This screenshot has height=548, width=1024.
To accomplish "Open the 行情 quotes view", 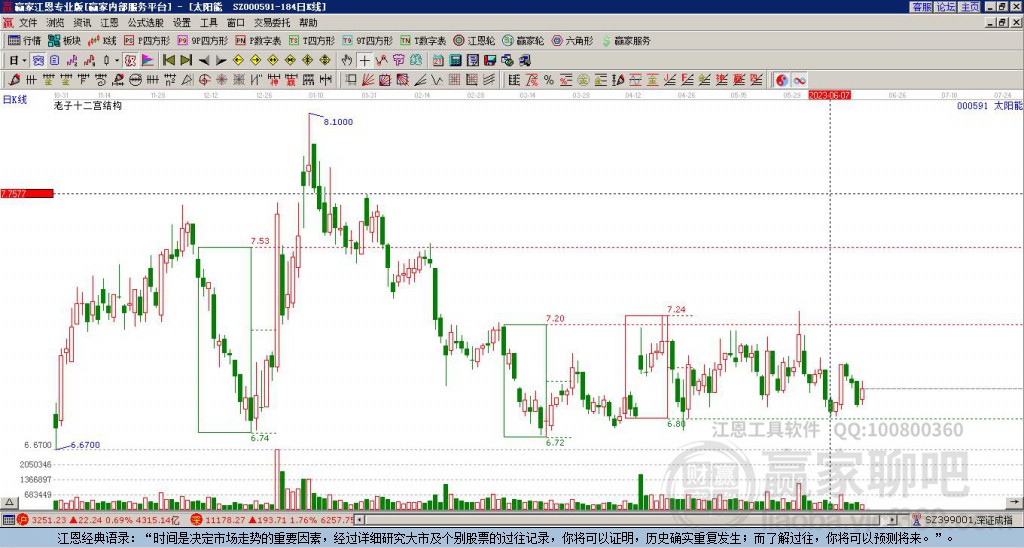I will [x=25, y=40].
